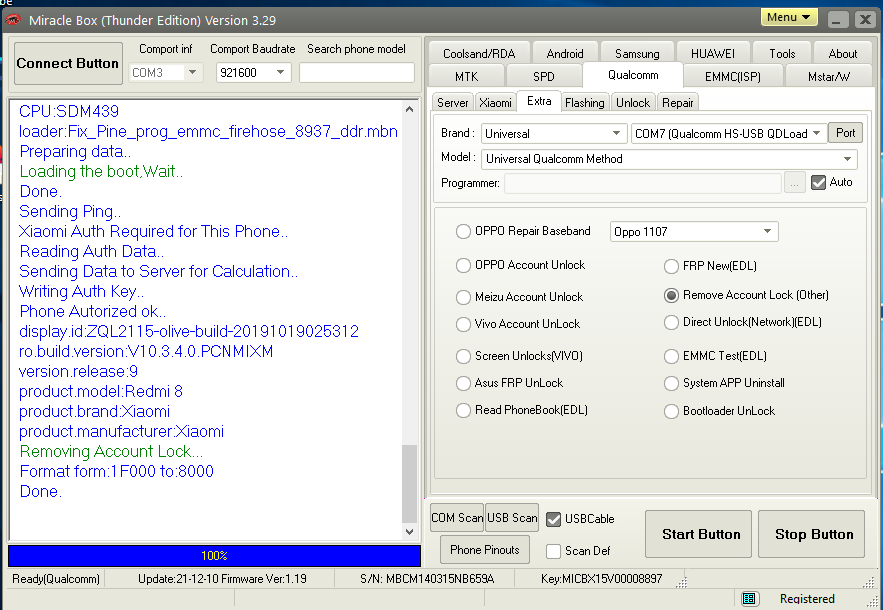Switch to the MTK tab

[466, 76]
